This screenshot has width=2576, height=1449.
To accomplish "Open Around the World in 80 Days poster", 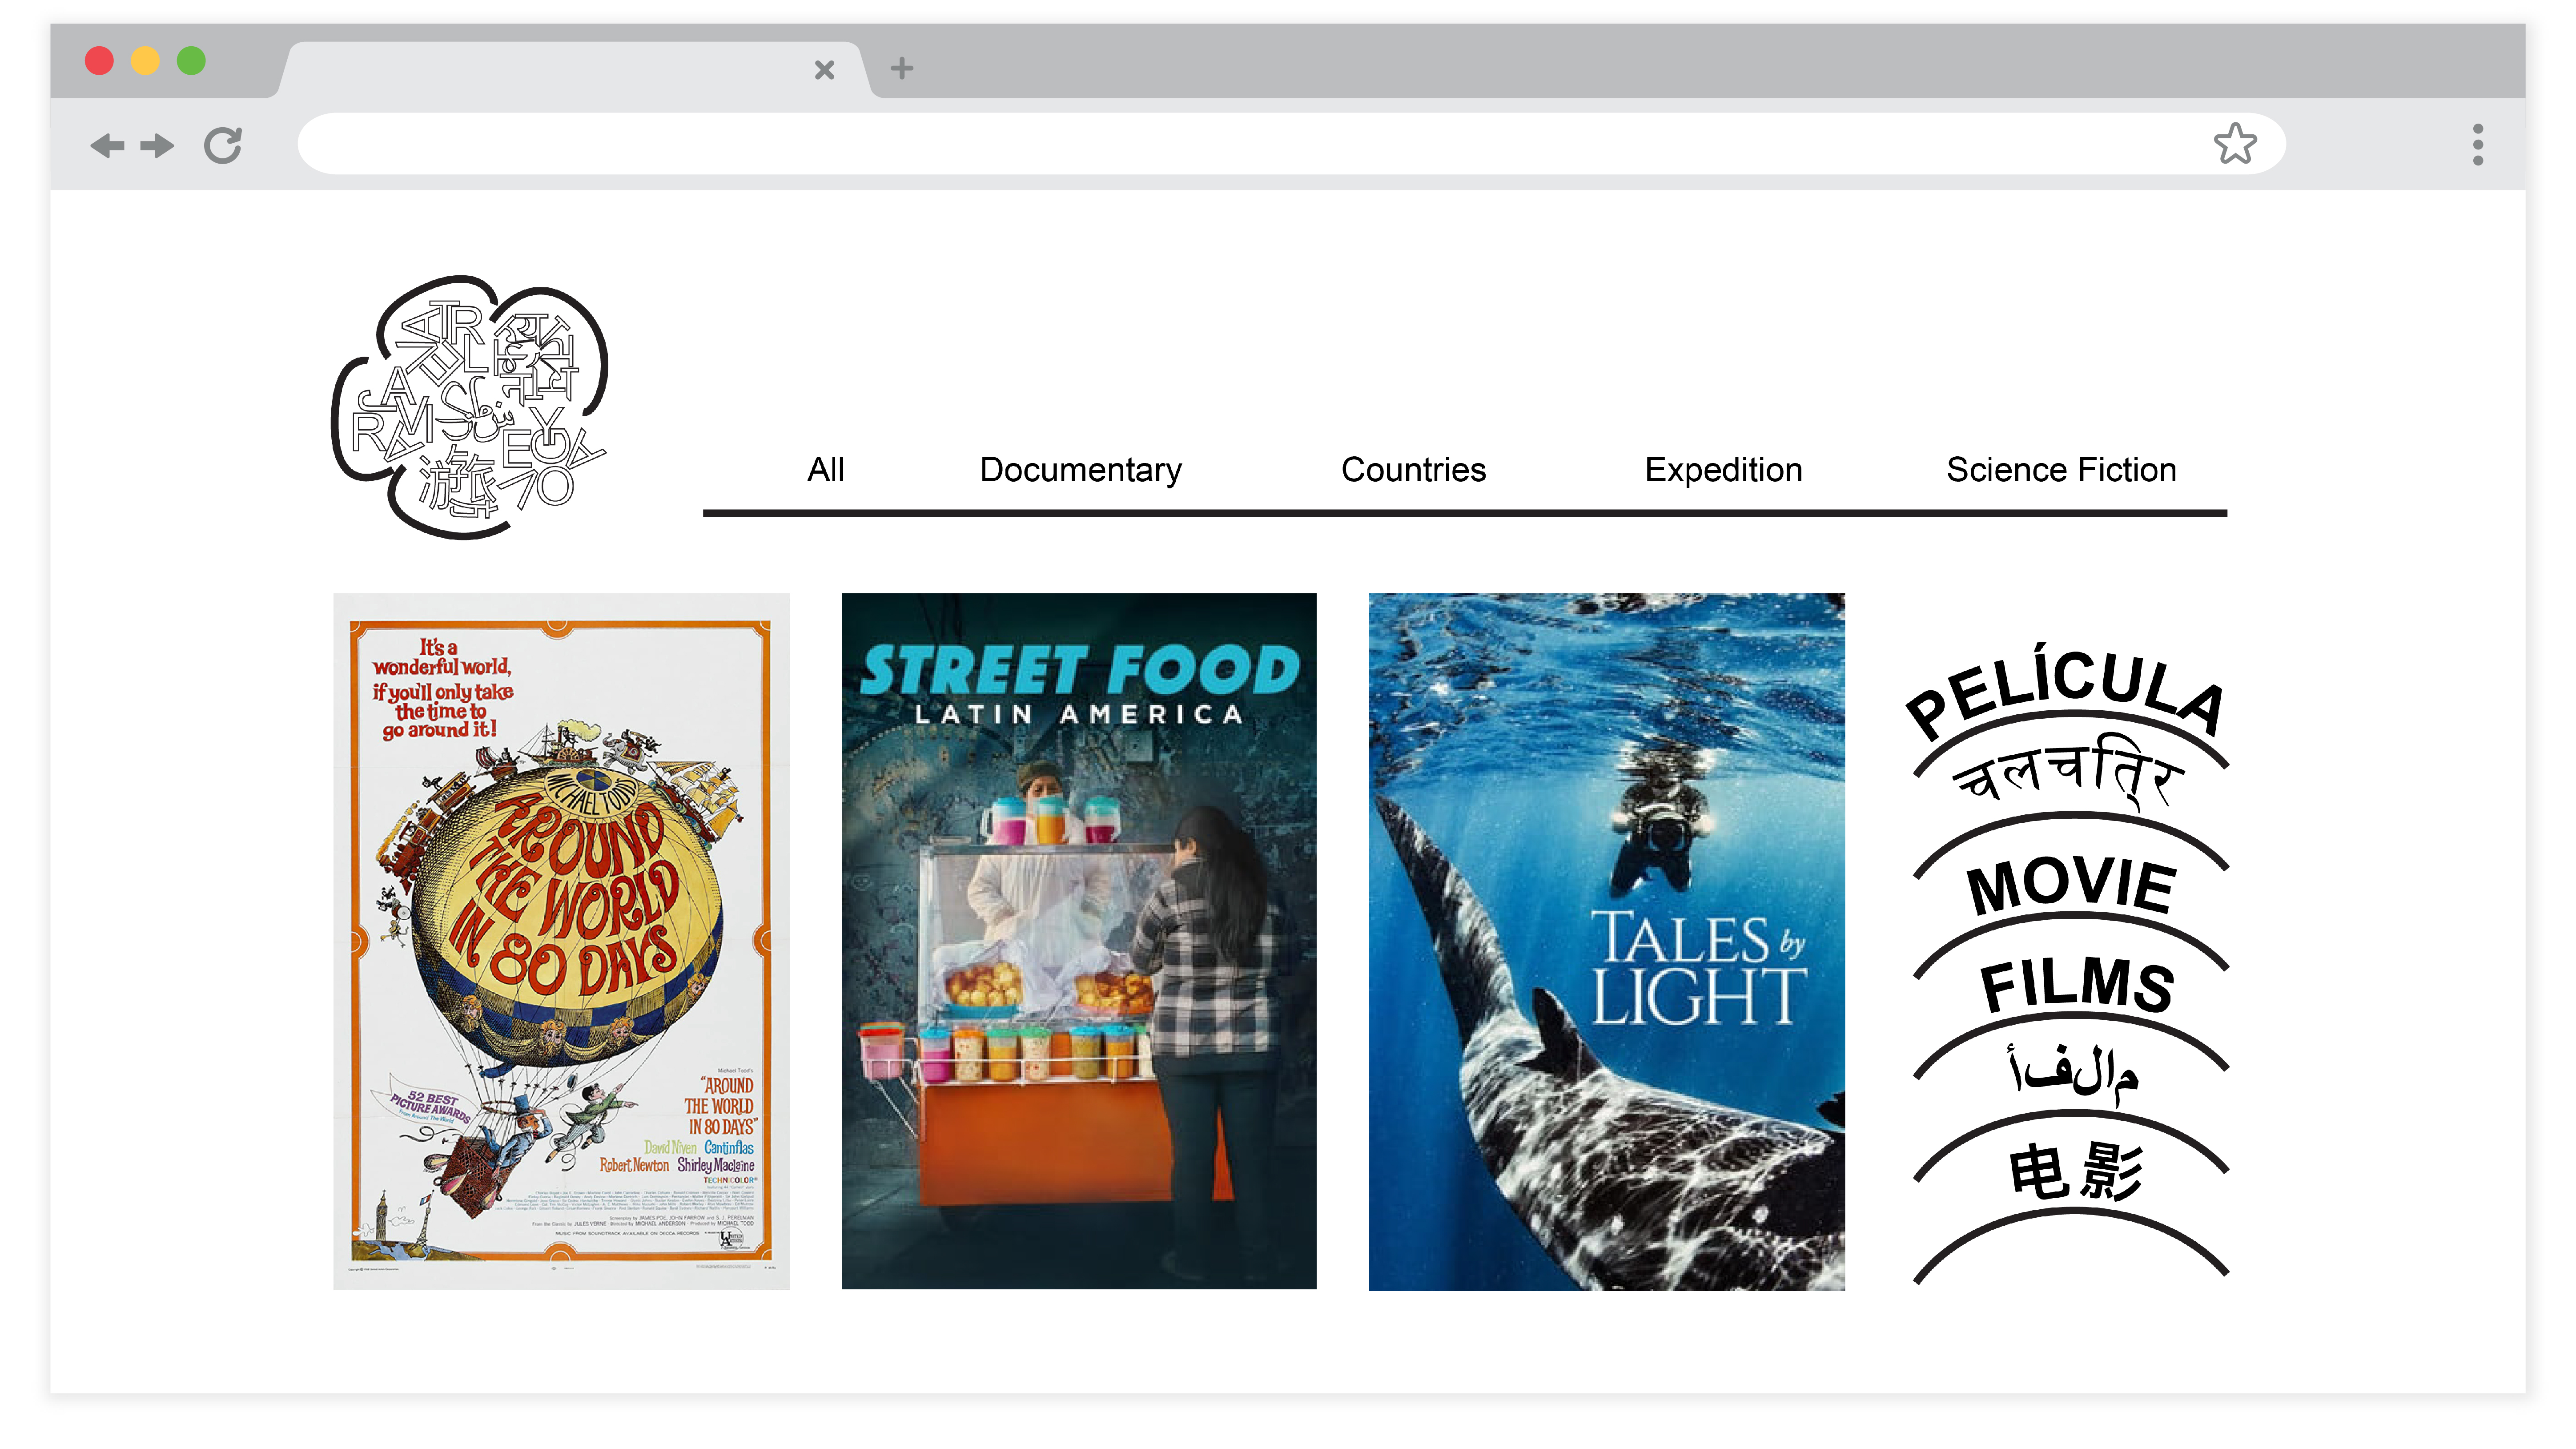I will coord(561,941).
